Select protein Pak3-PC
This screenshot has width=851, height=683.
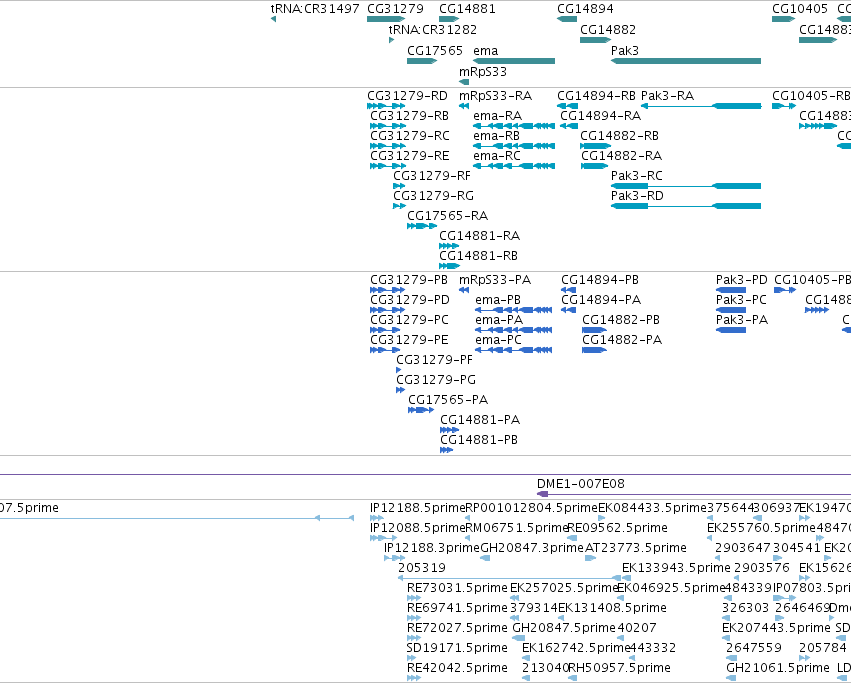pyautogui.click(x=741, y=300)
